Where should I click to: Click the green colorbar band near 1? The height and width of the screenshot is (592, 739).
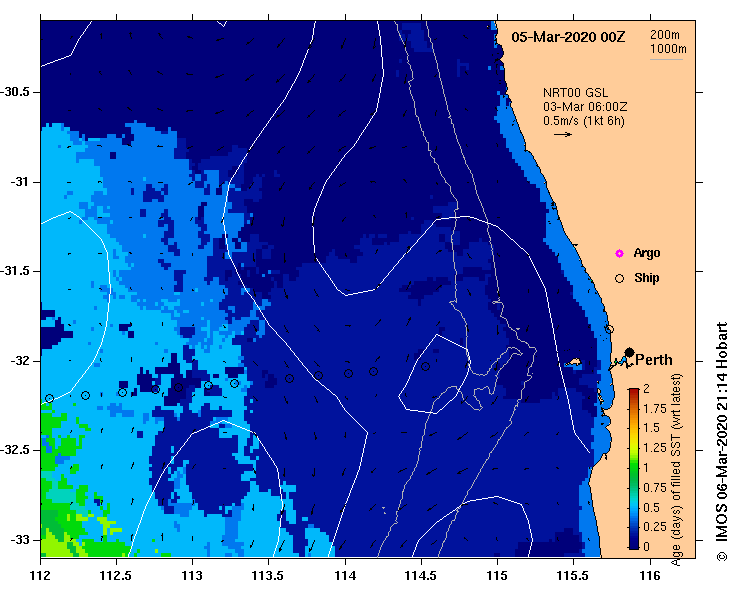click(x=634, y=469)
